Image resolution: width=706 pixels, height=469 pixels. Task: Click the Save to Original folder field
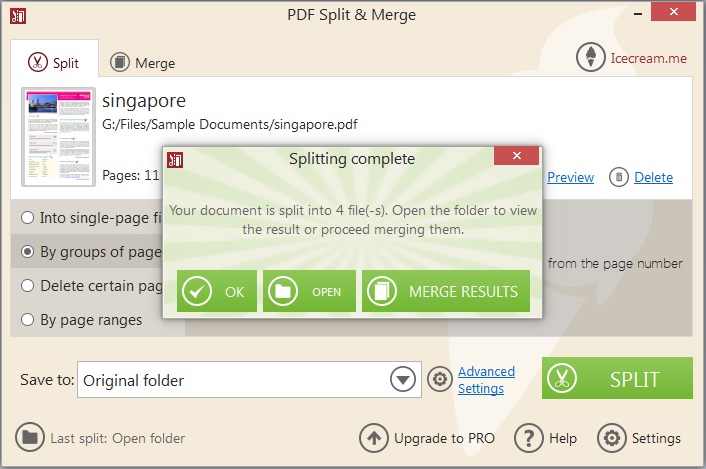249,379
